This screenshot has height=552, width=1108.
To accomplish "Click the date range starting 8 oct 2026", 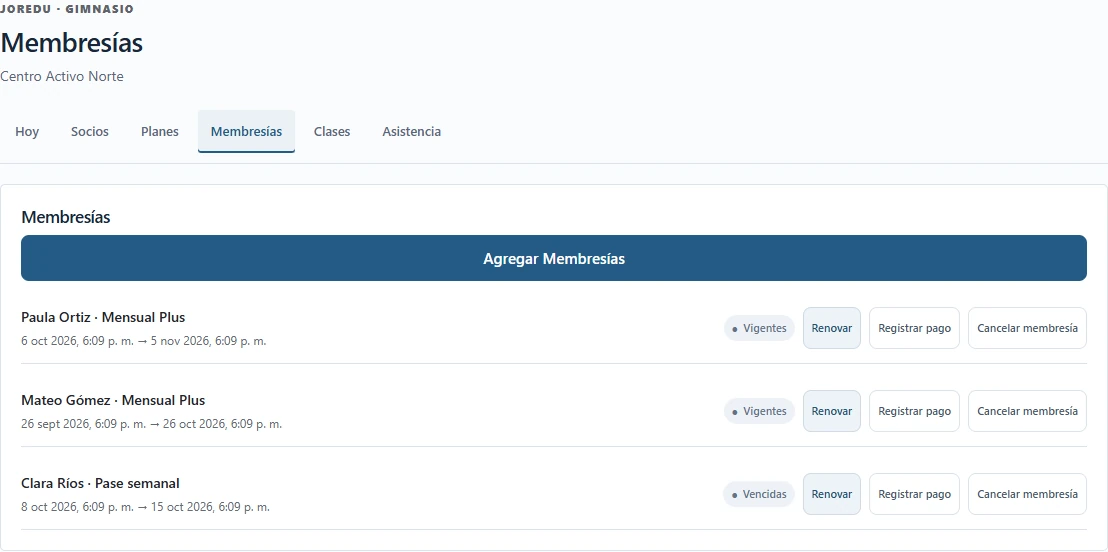I will [145, 507].
